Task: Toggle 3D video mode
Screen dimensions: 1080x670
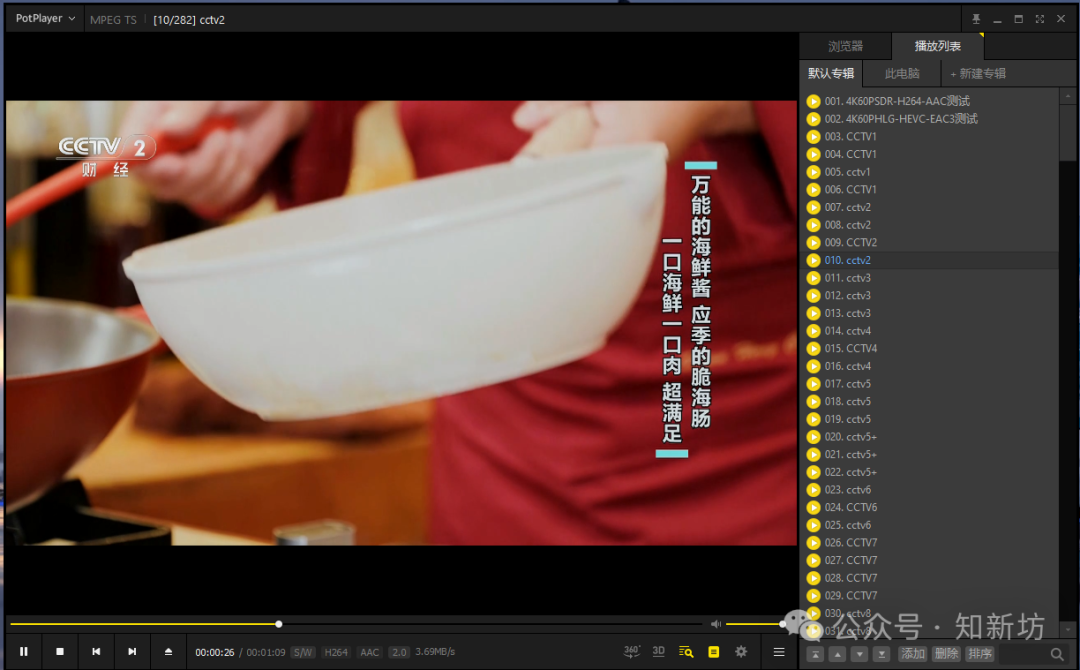Action: [x=658, y=651]
